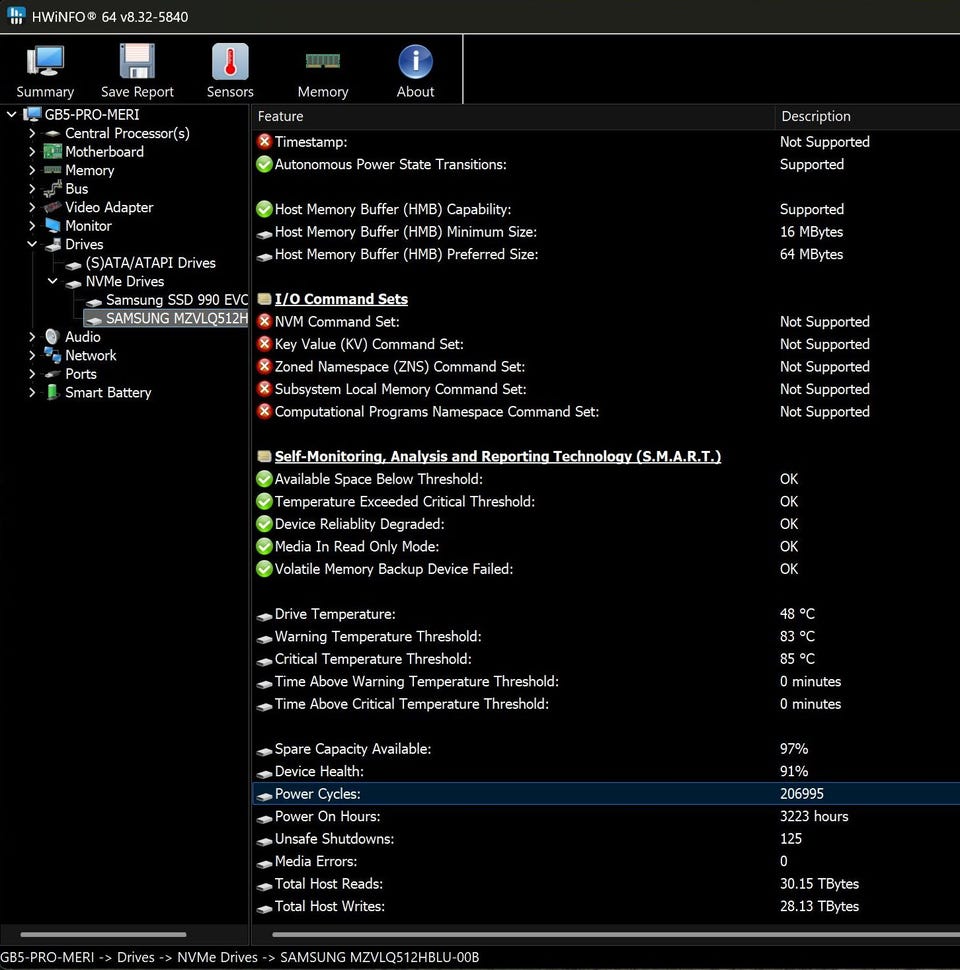Click the Audio speaker icon in tree
Viewport: 960px width, 970px height.
[53, 337]
